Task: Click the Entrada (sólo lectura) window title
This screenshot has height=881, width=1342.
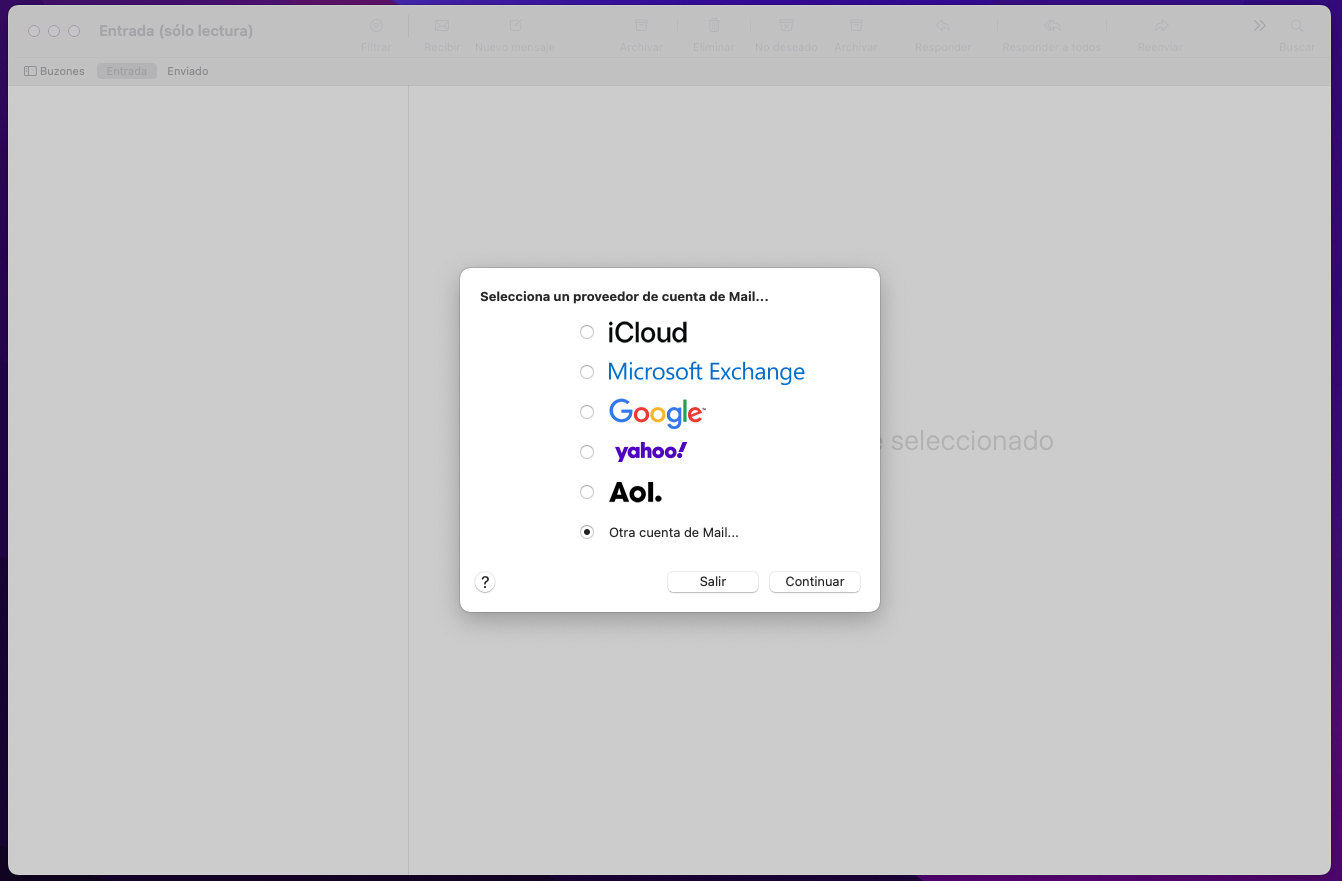Action: click(176, 31)
